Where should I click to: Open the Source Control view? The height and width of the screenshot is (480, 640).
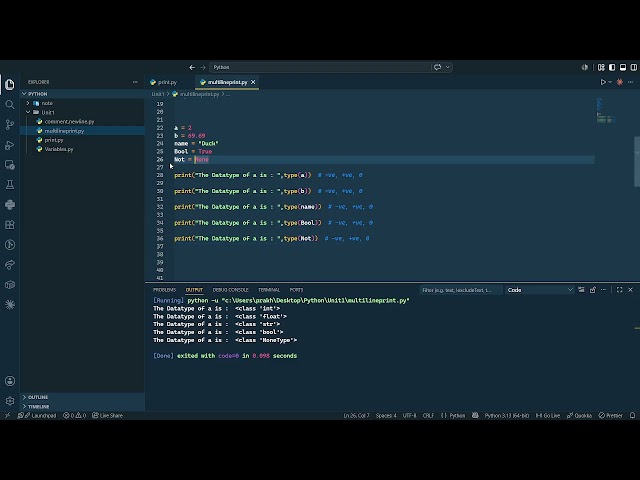[x=10, y=124]
